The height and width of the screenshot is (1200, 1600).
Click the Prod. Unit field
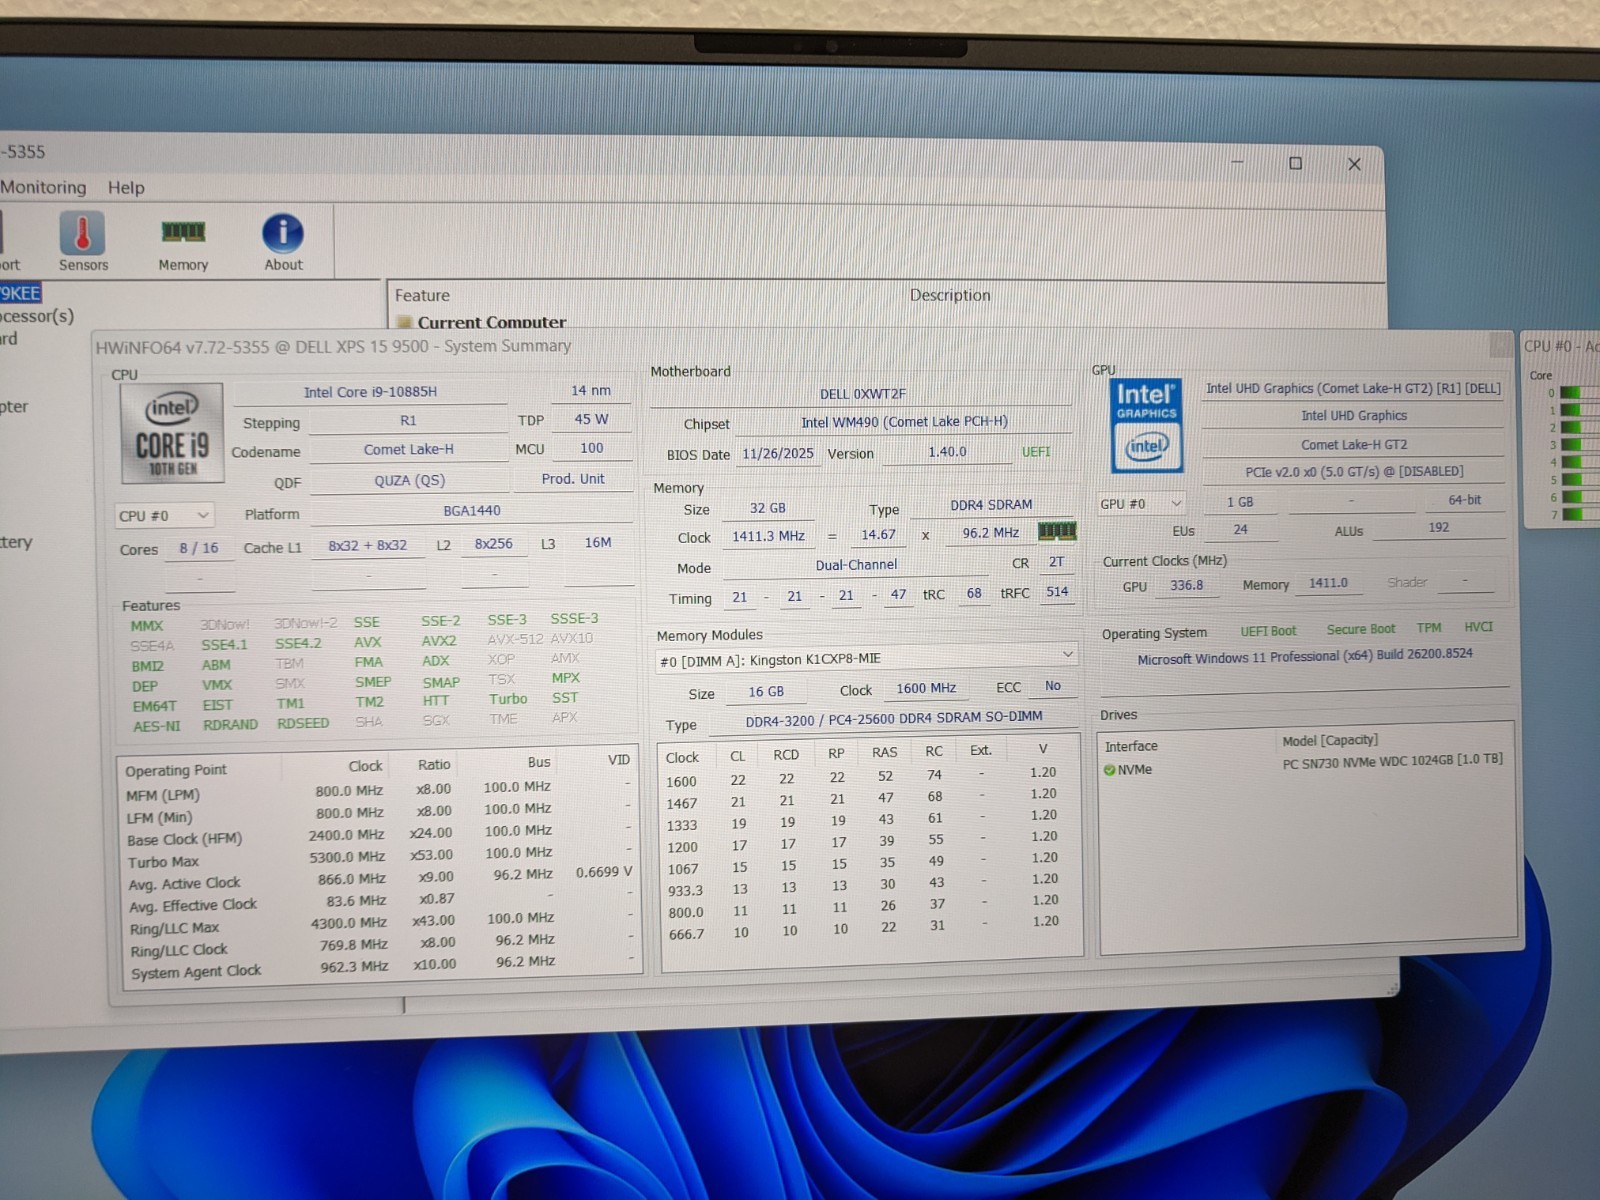point(573,479)
